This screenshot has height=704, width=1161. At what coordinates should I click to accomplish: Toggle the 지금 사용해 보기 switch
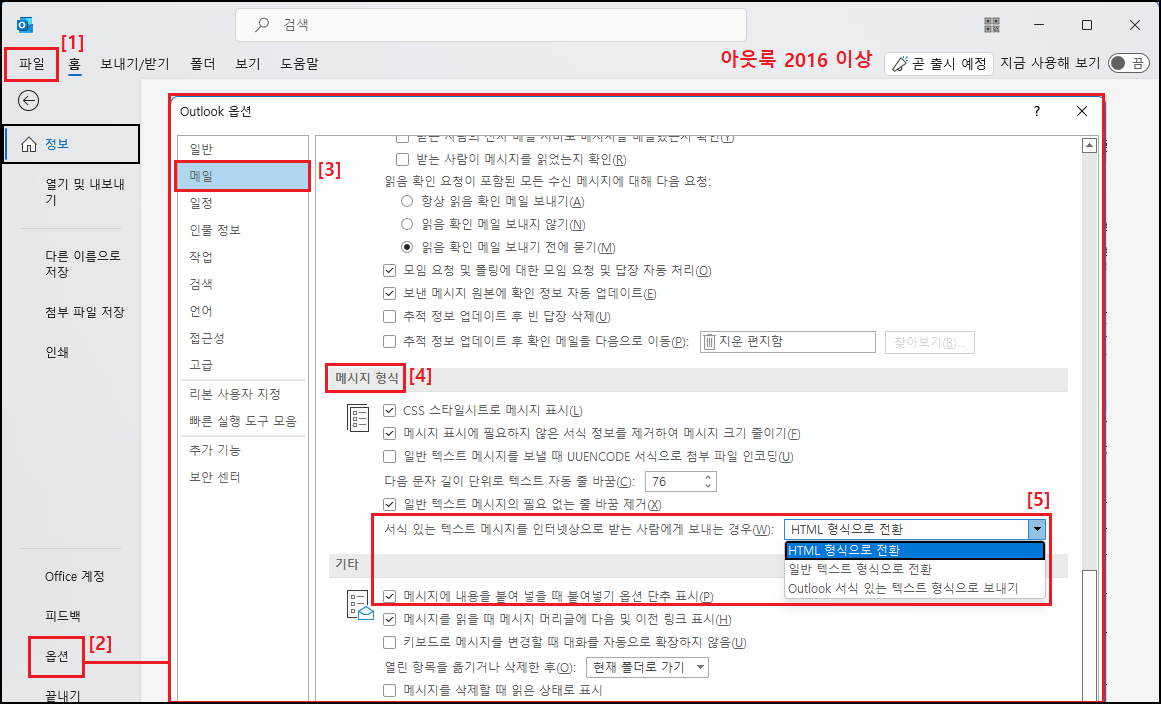pyautogui.click(x=1128, y=64)
